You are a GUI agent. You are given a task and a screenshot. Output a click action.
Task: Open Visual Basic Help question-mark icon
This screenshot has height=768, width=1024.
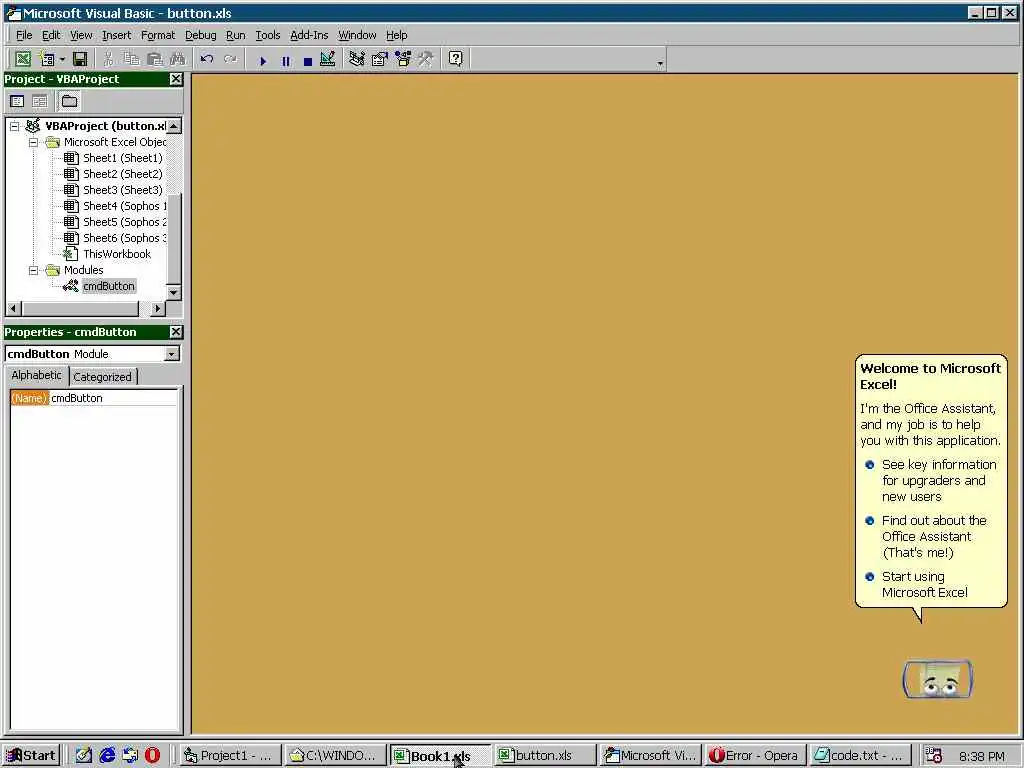(455, 59)
